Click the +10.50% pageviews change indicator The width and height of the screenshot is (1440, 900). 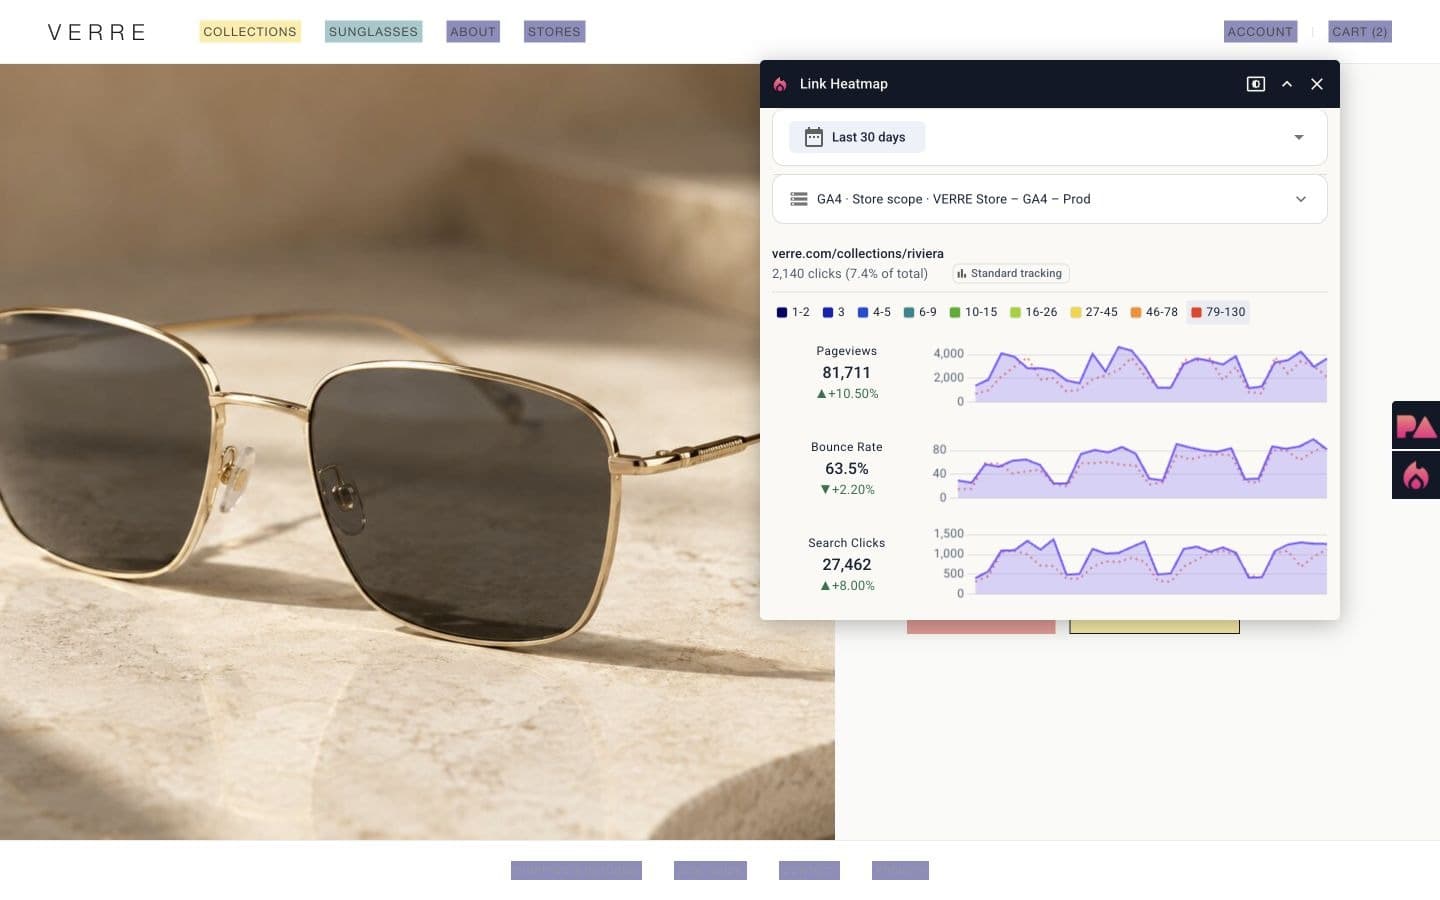click(x=848, y=394)
